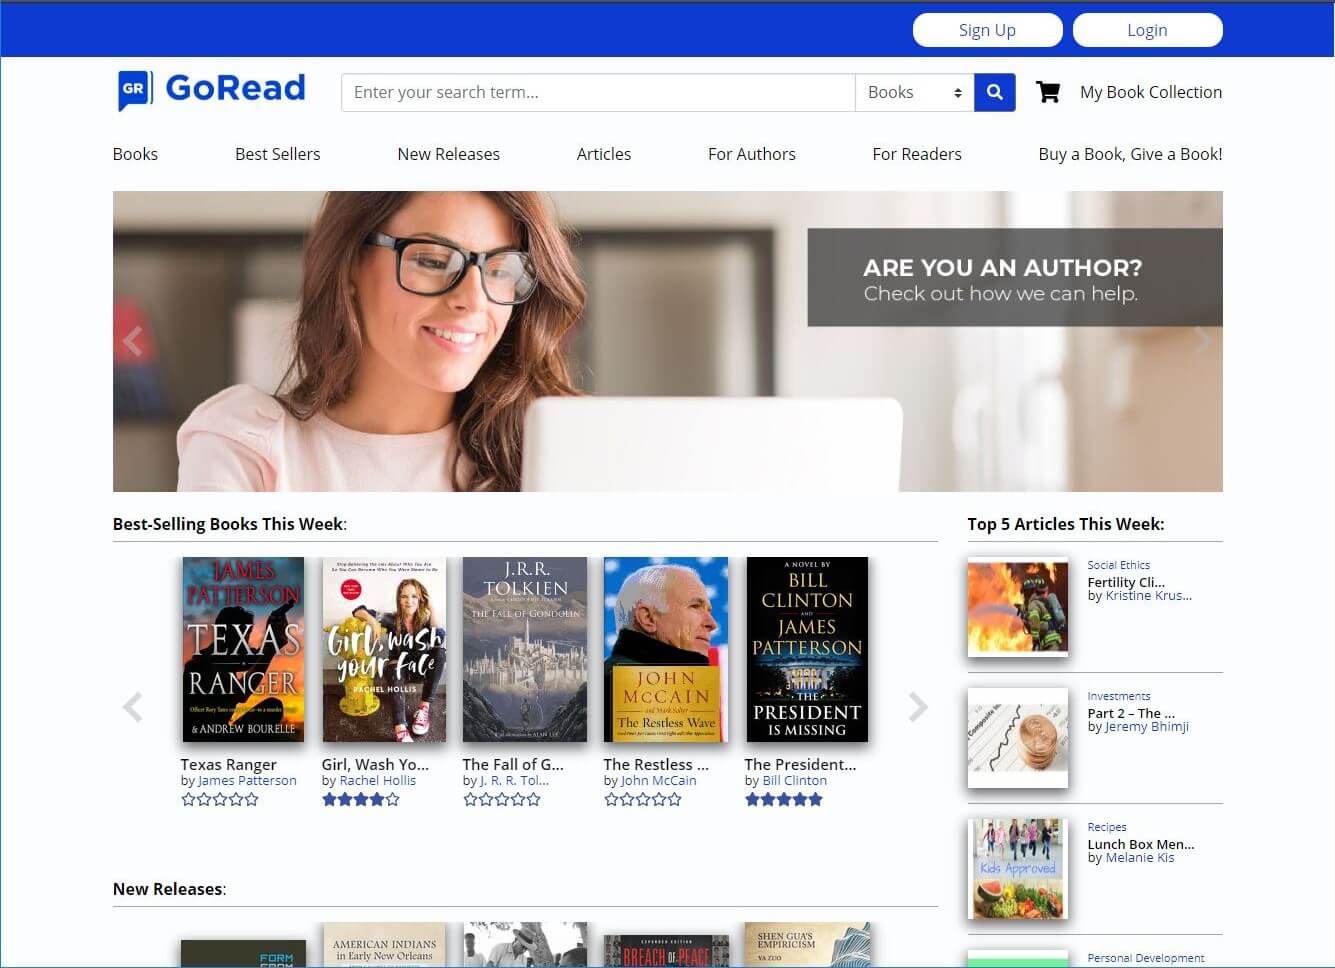1335x968 pixels.
Task: Open author Melanie Kis link
Action: (x=1140, y=858)
